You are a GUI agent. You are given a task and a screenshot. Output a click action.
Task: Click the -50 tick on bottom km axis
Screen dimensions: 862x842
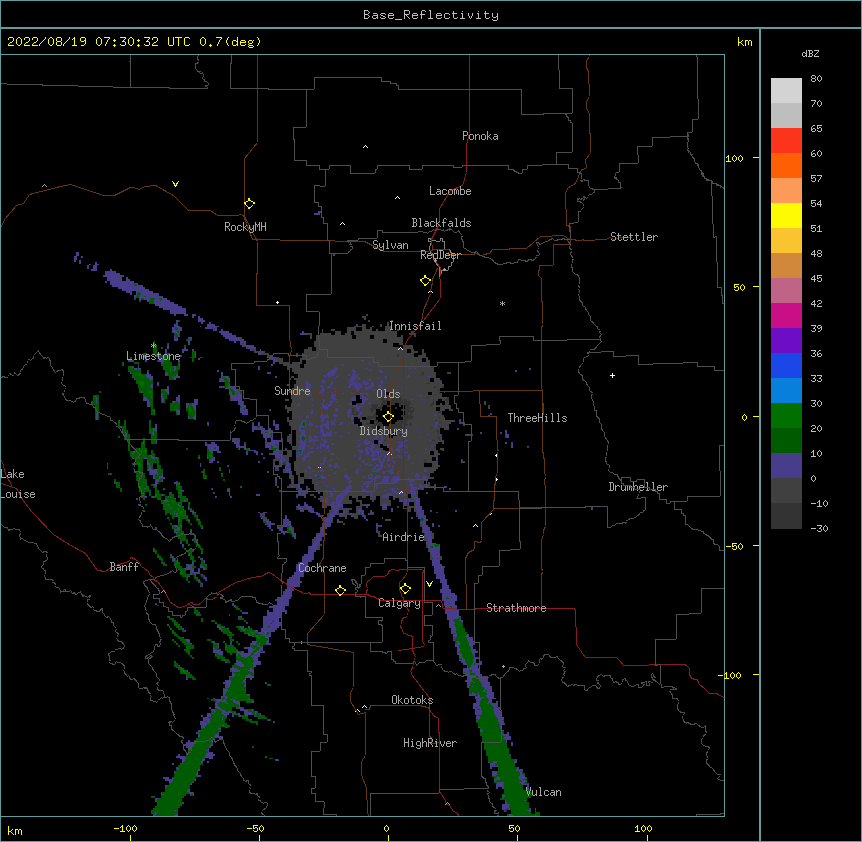pyautogui.click(x=255, y=828)
